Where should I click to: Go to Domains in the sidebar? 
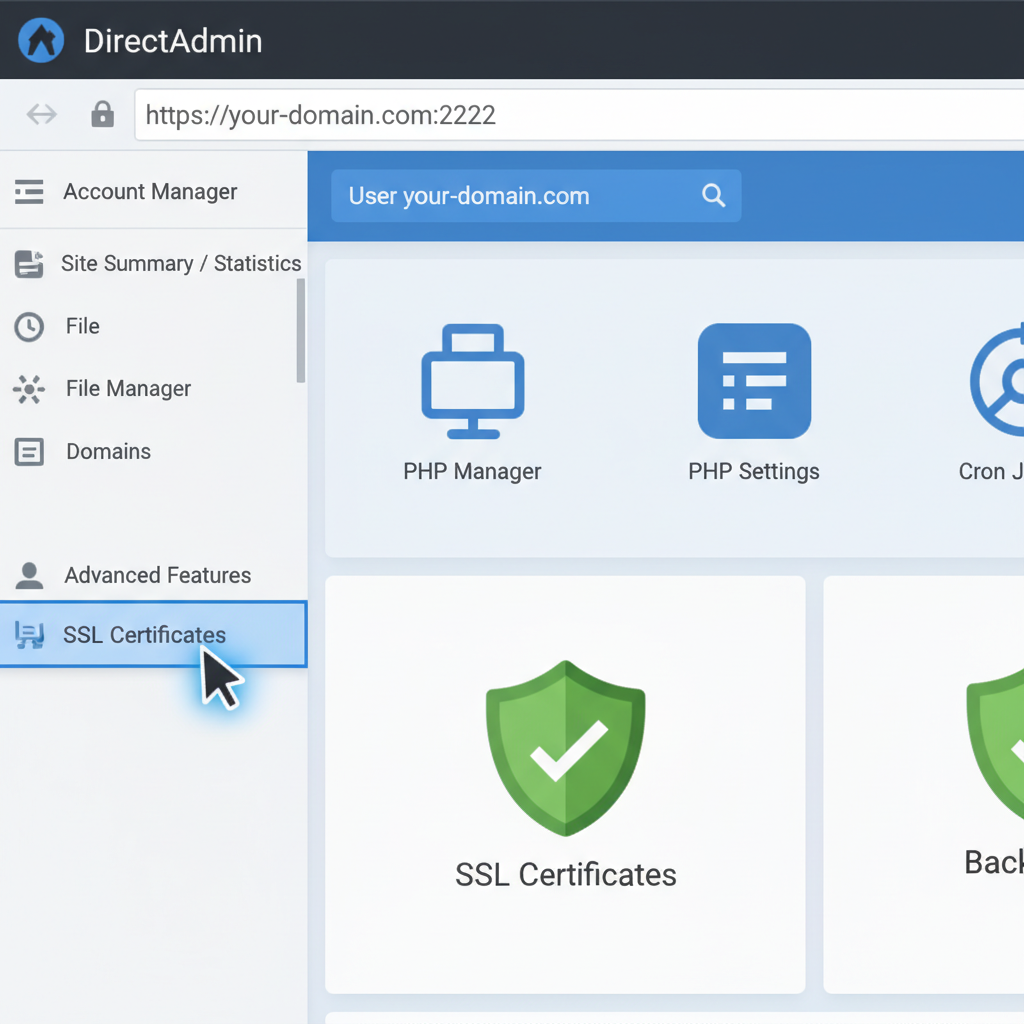click(108, 452)
